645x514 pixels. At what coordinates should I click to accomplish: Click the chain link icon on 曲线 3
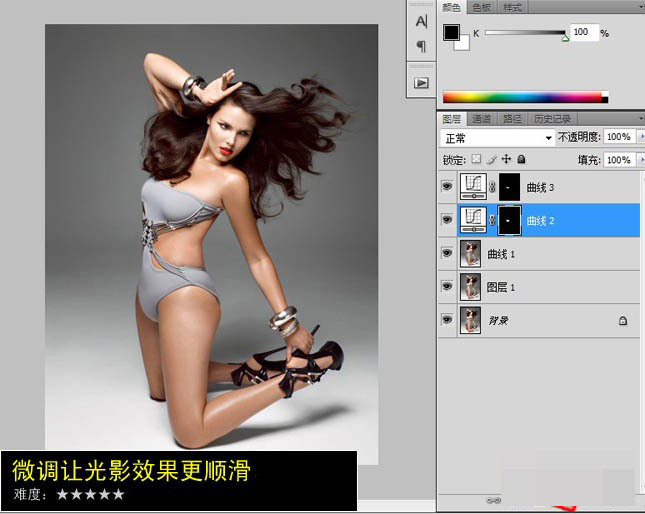[x=491, y=187]
